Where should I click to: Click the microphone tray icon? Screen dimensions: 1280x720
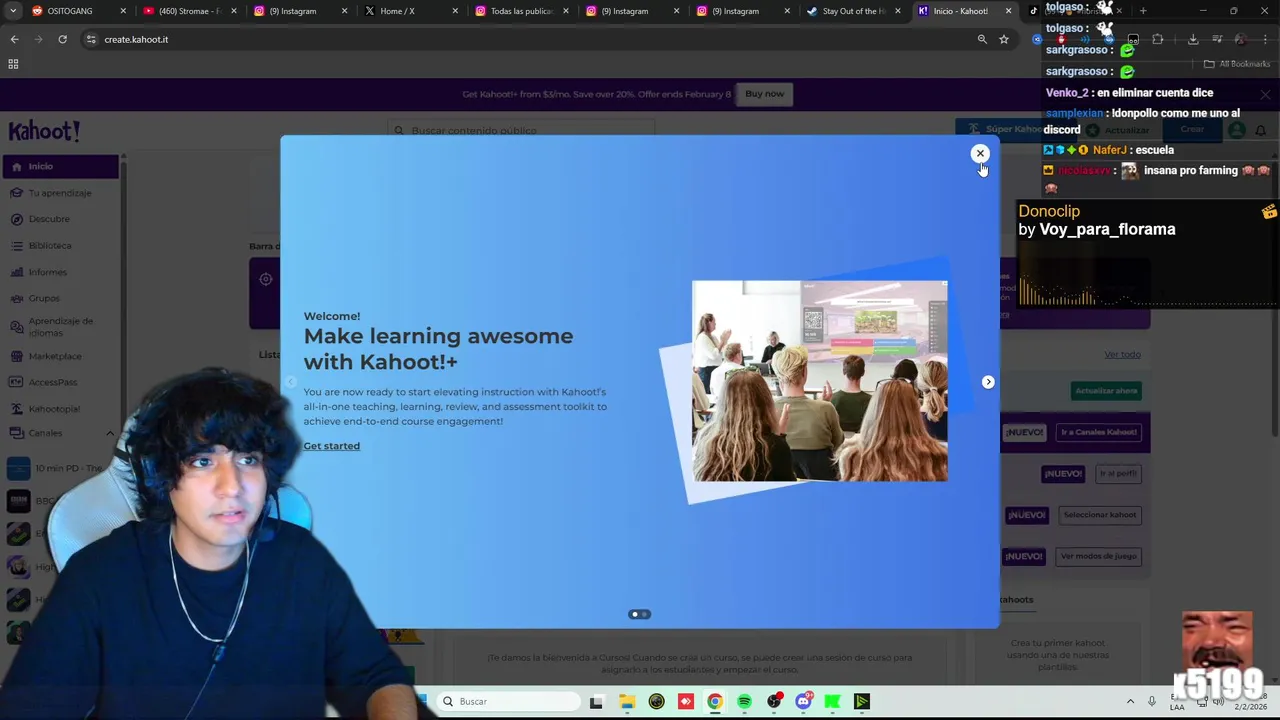pos(1152,702)
